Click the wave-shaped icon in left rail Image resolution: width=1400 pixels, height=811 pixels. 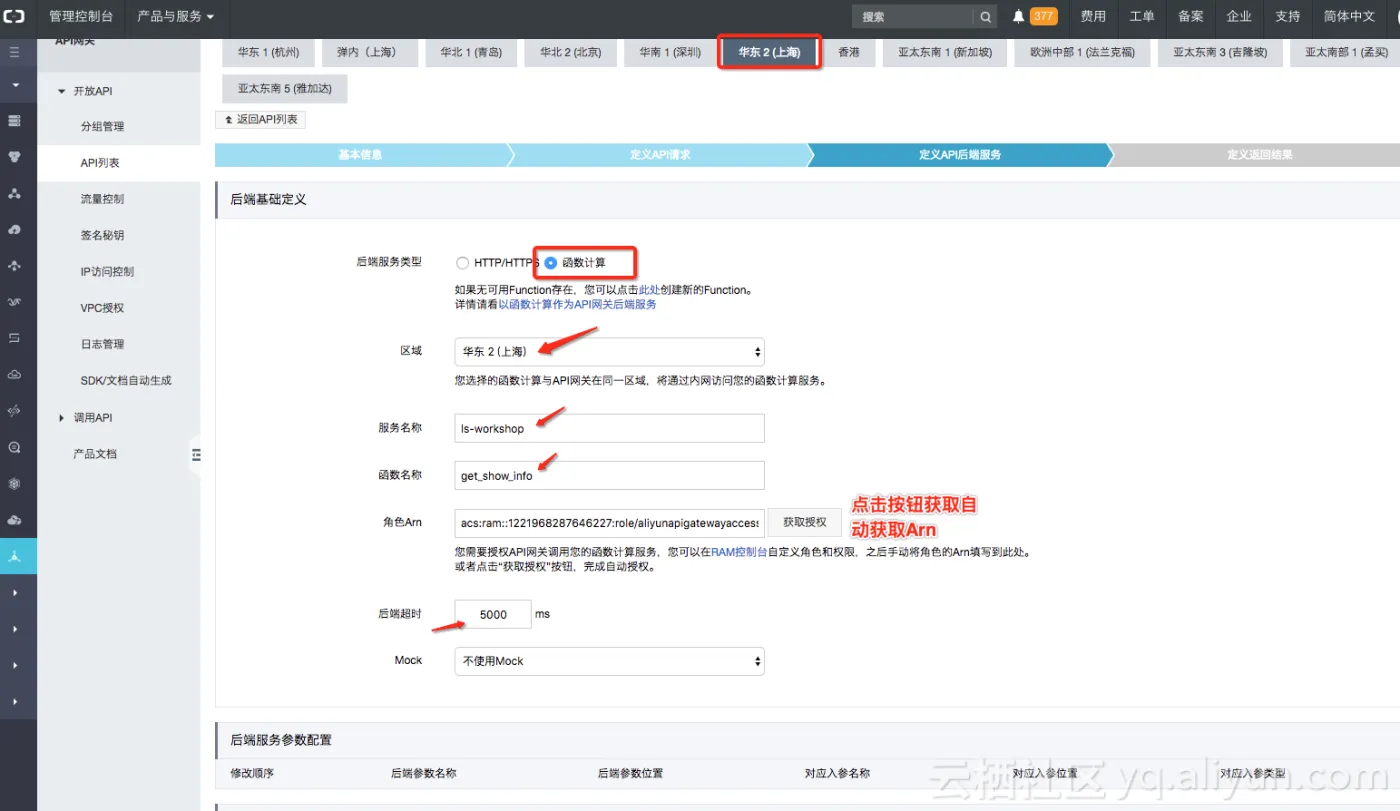click(14, 302)
